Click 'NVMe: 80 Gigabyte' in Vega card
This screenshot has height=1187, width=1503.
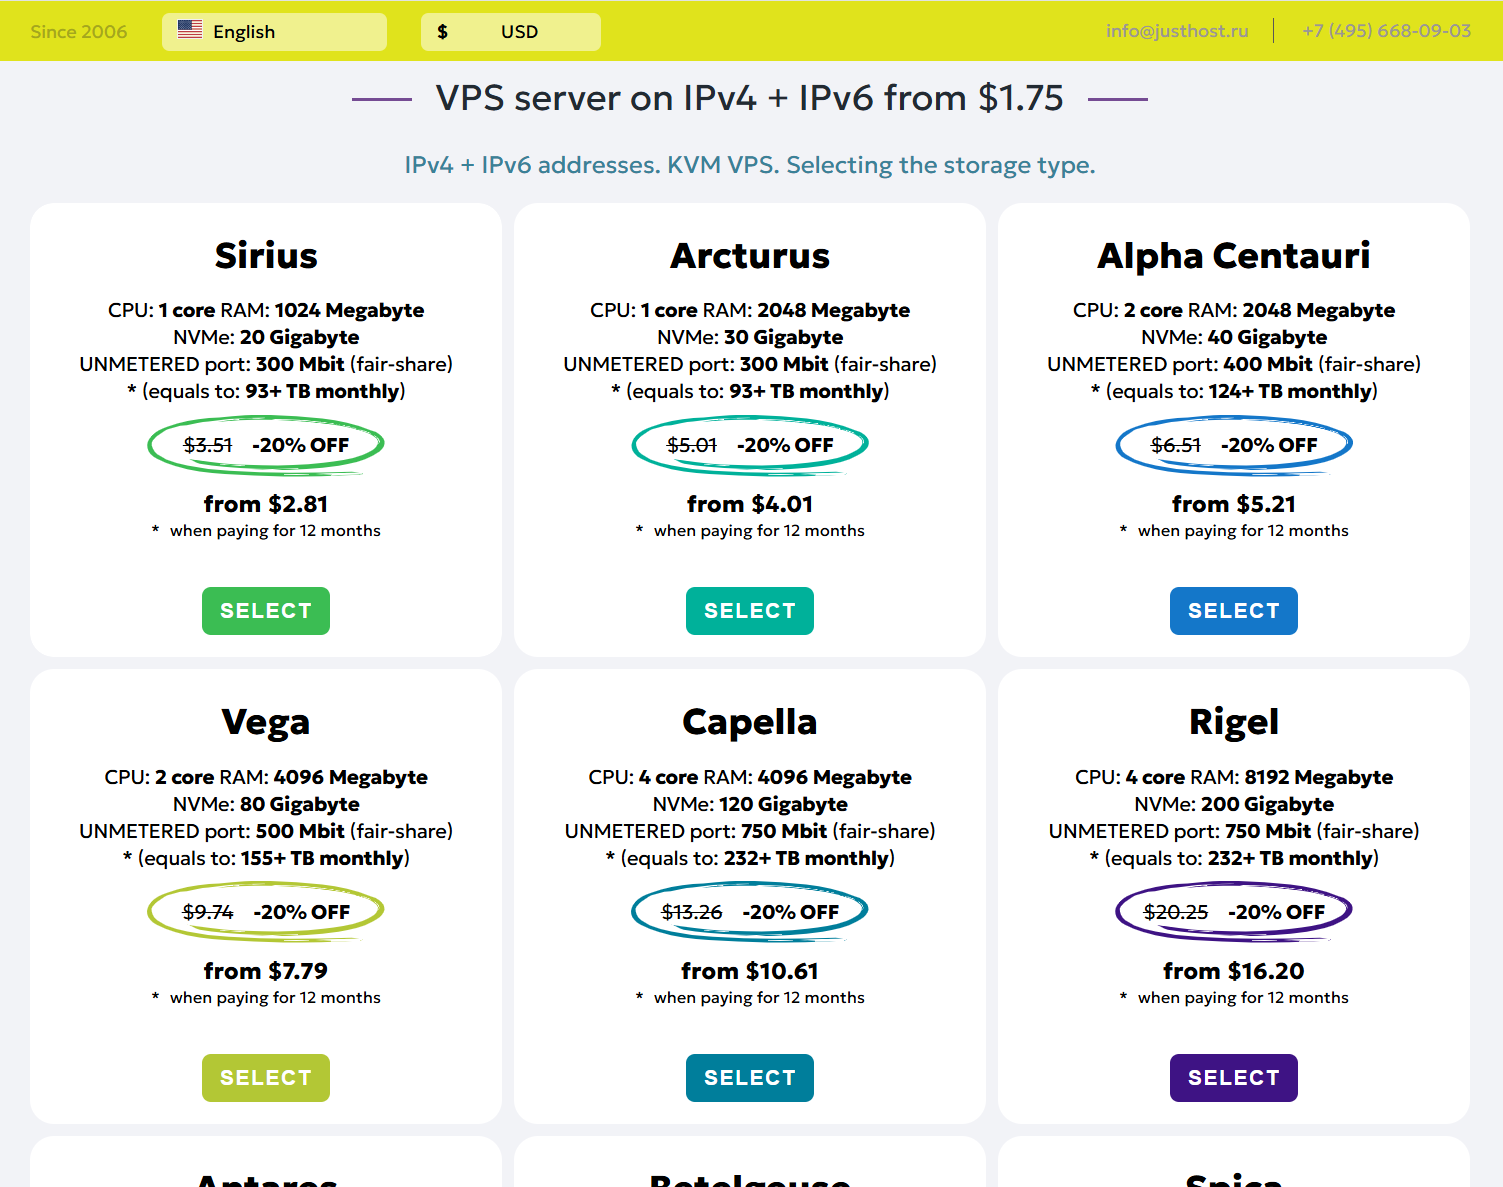pos(266,804)
